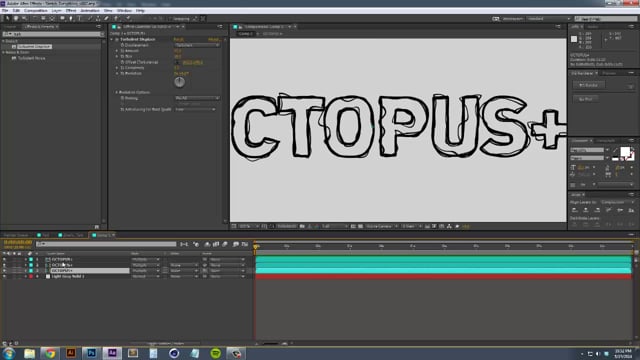The height and width of the screenshot is (360, 640).
Task: Click After Effects taskbar icon
Action: [112, 353]
